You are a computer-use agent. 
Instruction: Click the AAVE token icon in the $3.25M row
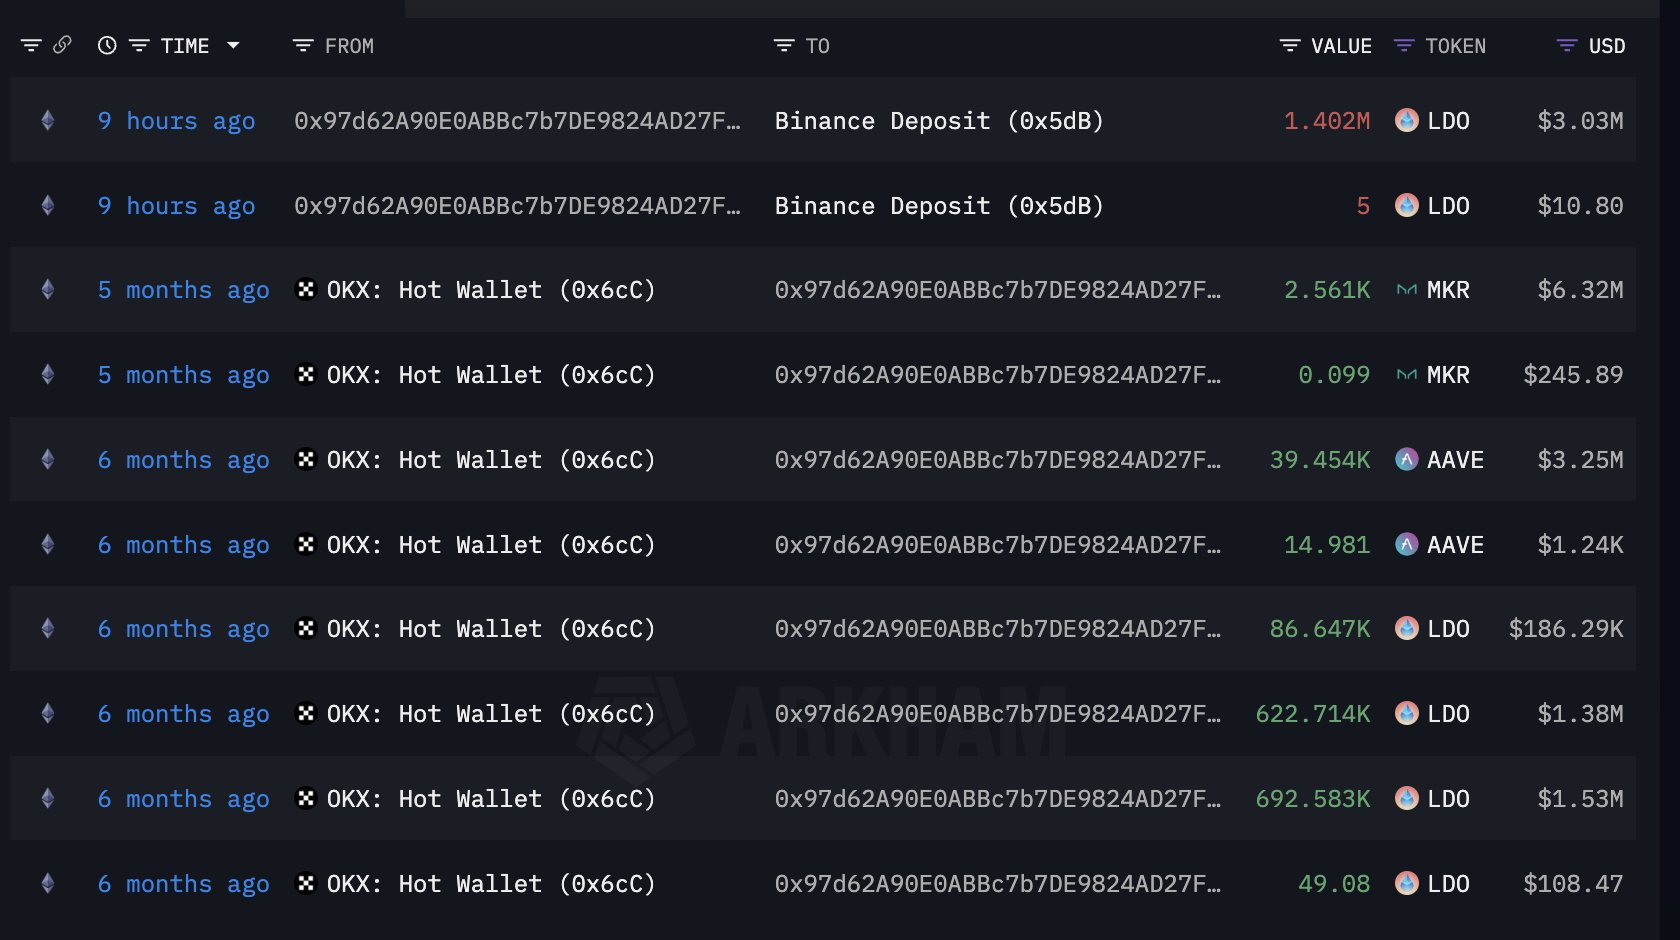1407,460
